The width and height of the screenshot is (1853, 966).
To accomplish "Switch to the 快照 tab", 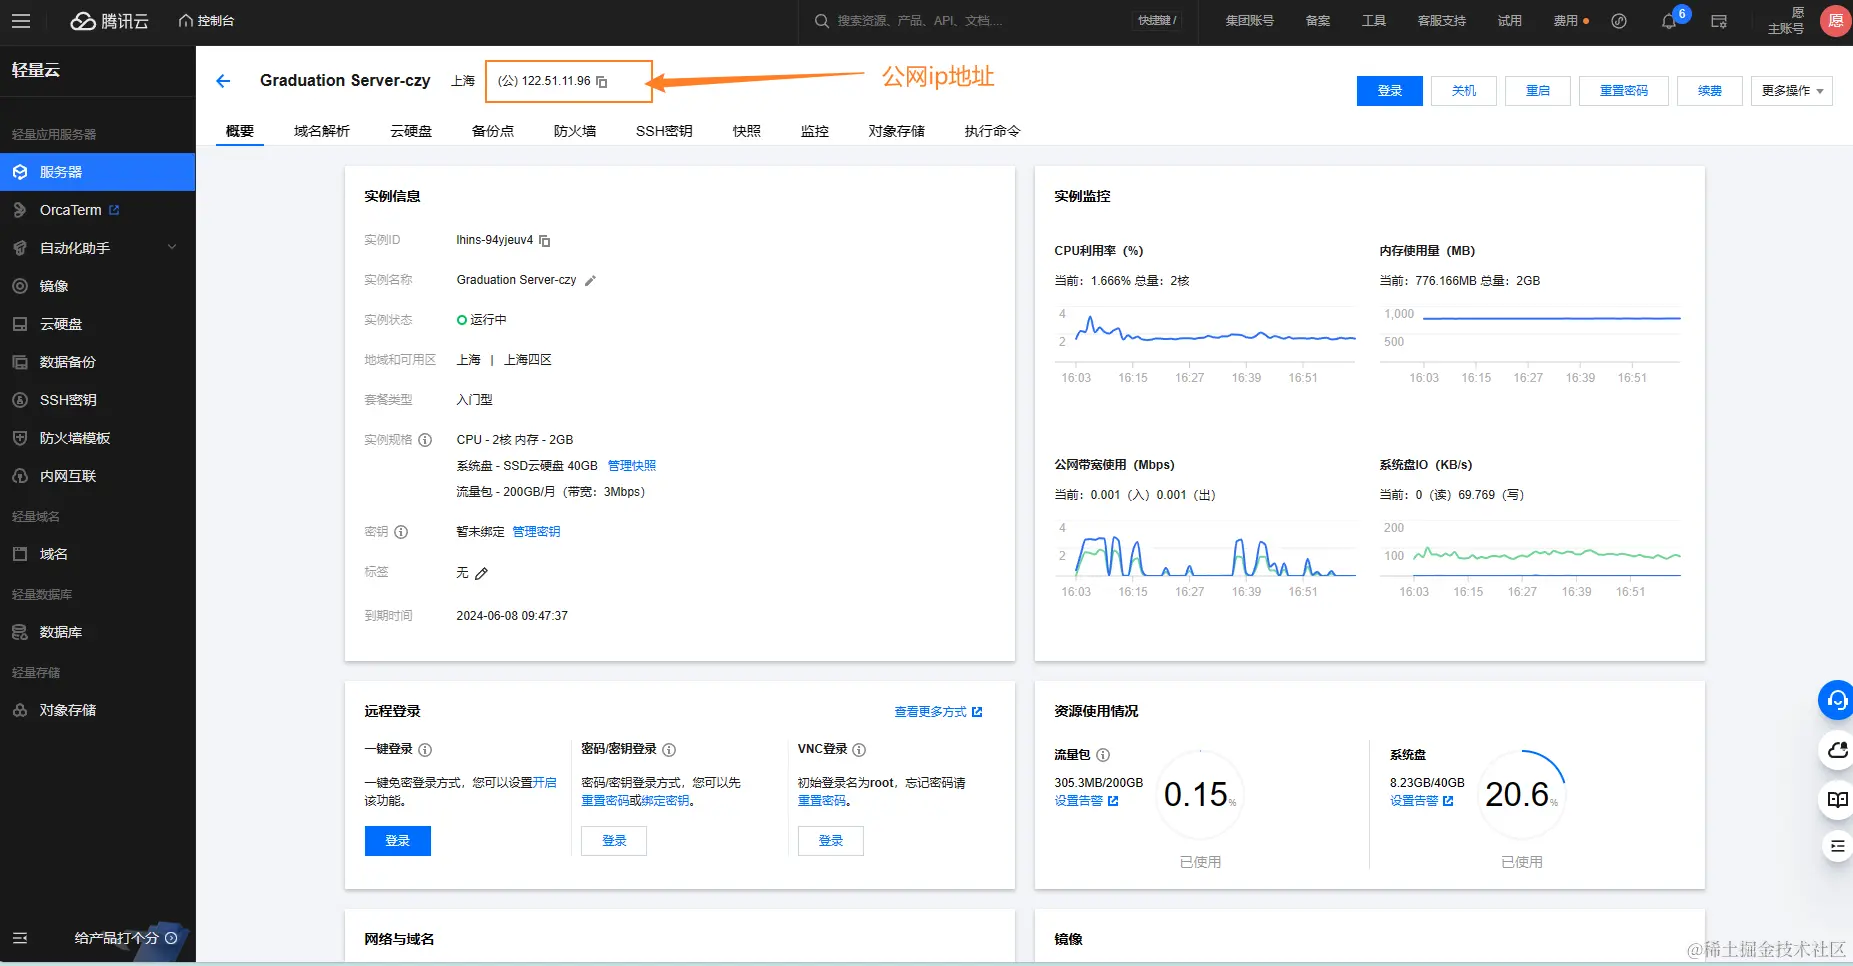I will [x=747, y=131].
